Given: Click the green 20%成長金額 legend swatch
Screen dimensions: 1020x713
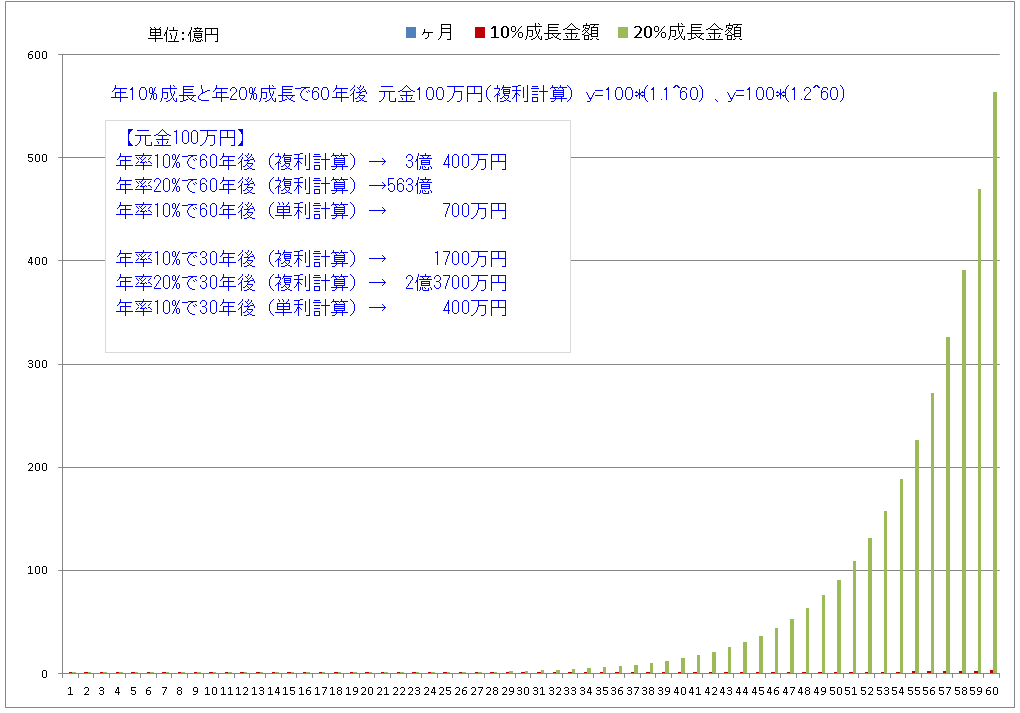Looking at the screenshot, I should [623, 33].
